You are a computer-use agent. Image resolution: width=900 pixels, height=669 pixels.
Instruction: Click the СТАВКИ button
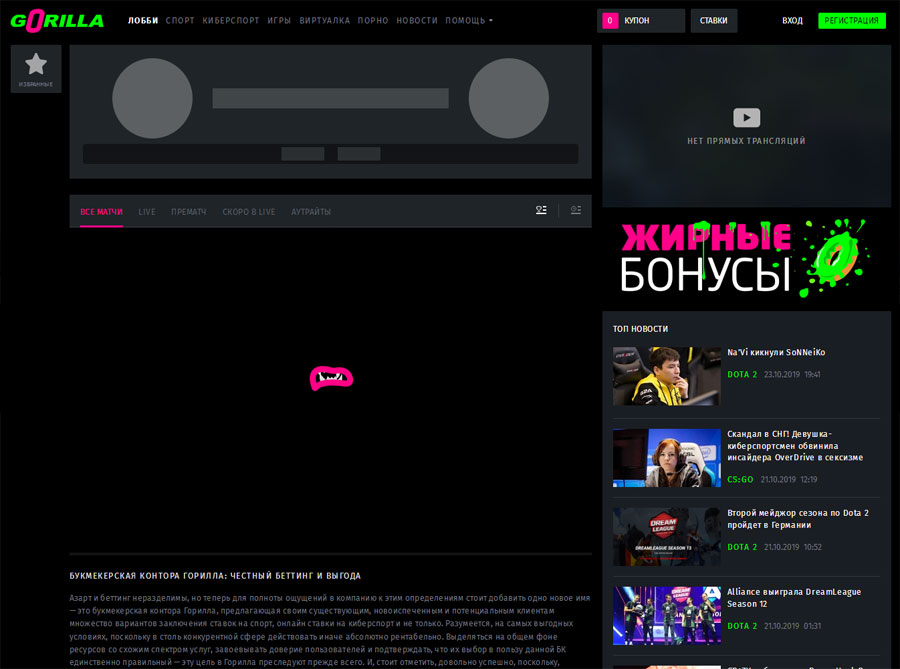(713, 21)
